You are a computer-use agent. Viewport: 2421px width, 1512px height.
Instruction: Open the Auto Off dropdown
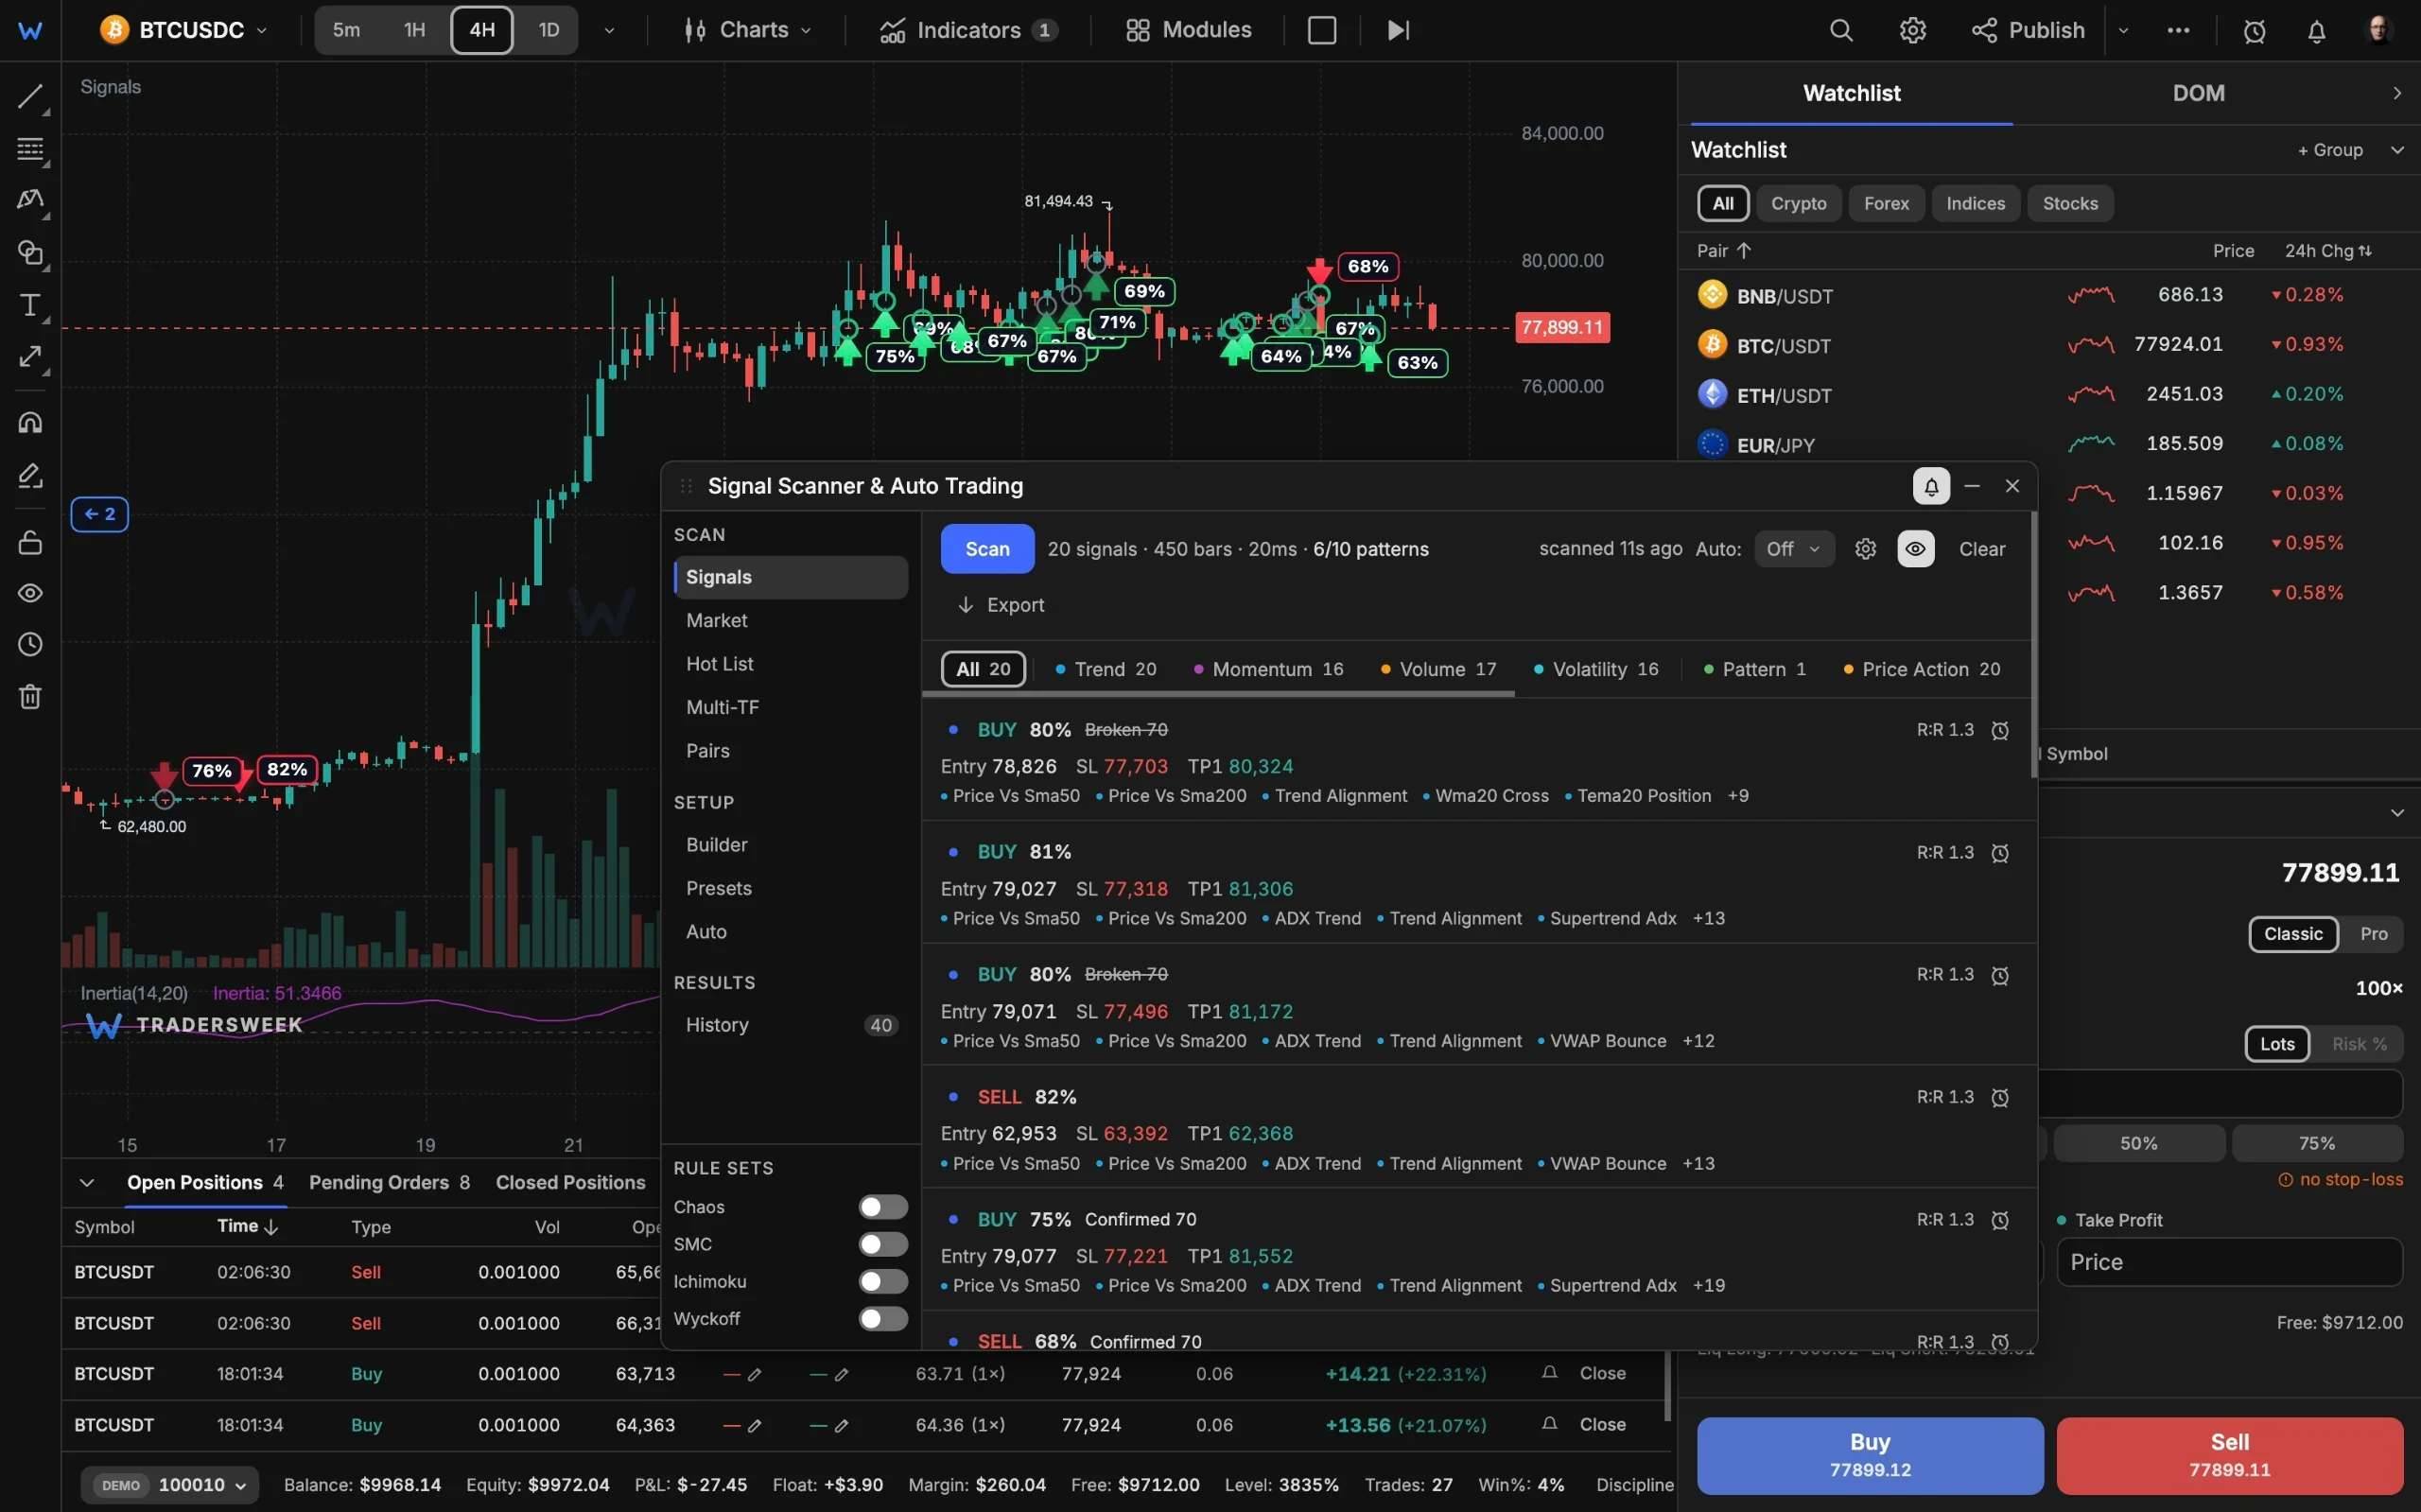[x=1794, y=548]
